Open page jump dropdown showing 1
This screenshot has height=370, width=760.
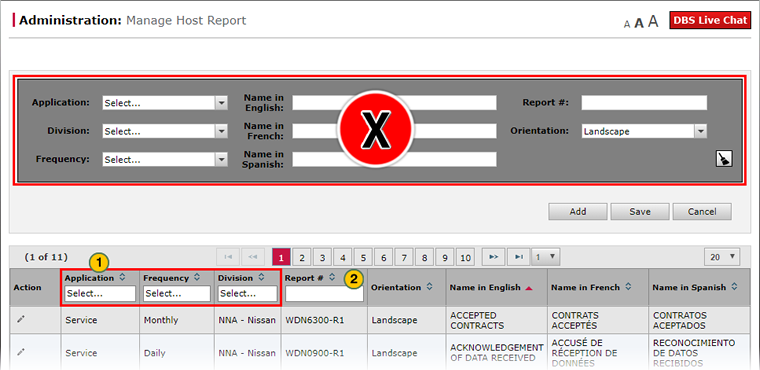click(546, 257)
